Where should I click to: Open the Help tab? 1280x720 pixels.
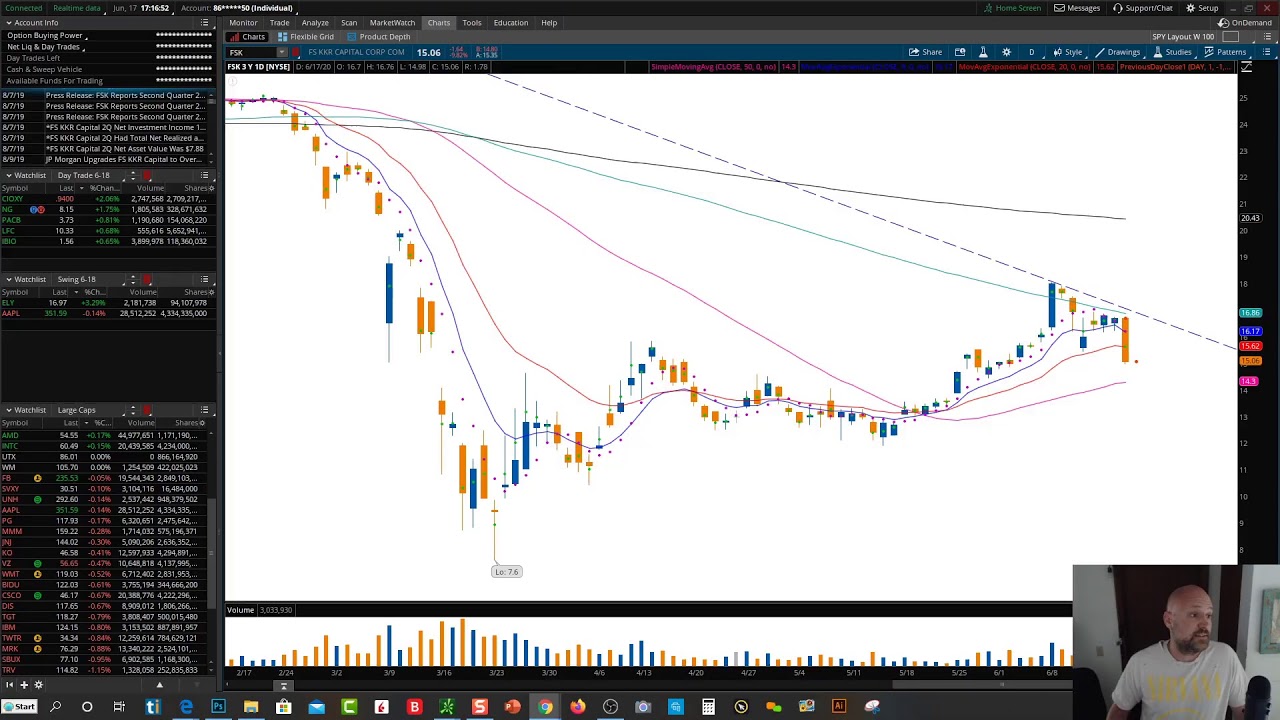coord(549,22)
